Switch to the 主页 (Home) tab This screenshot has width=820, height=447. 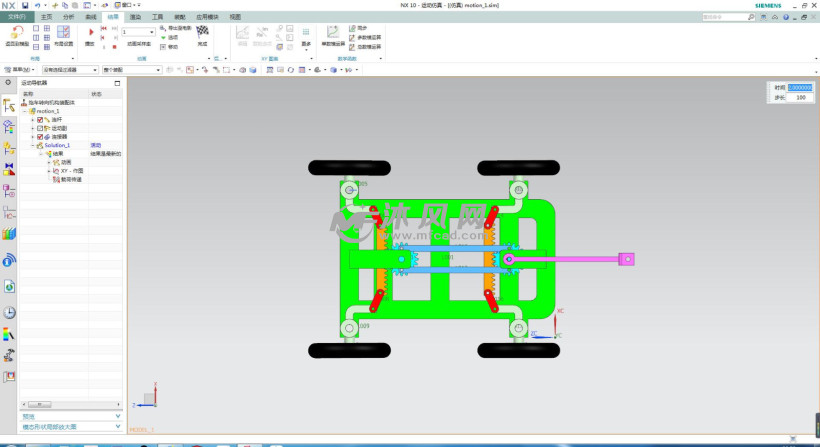pyautogui.click(x=47, y=17)
